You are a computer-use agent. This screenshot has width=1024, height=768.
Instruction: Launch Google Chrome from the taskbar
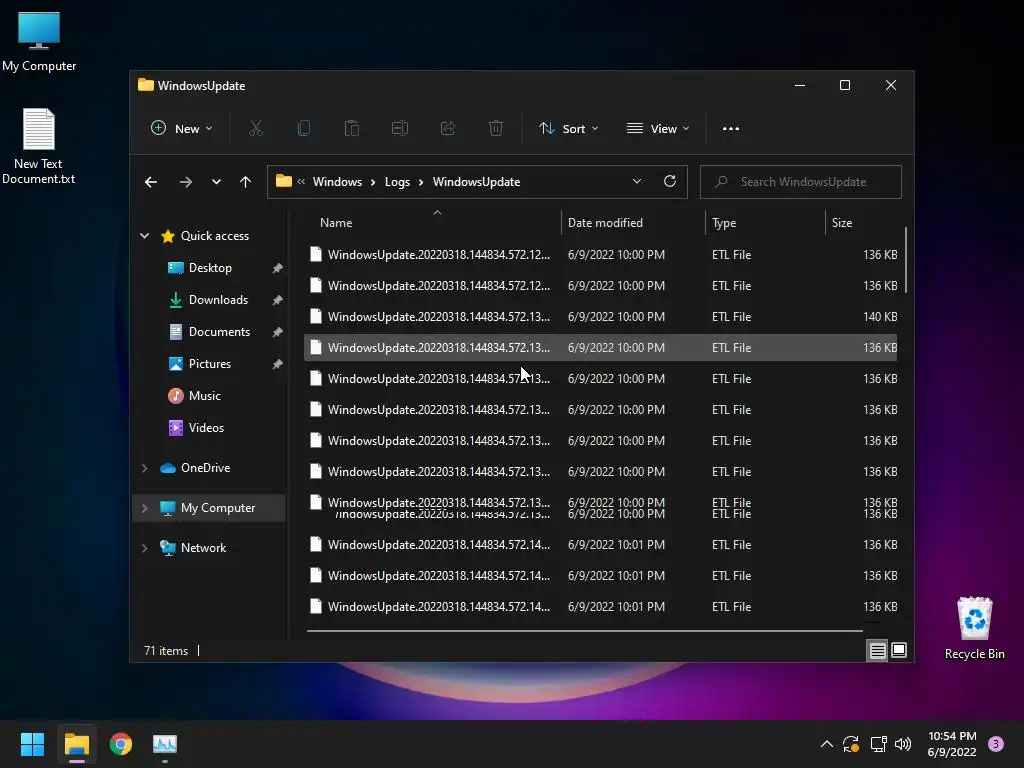click(x=121, y=744)
